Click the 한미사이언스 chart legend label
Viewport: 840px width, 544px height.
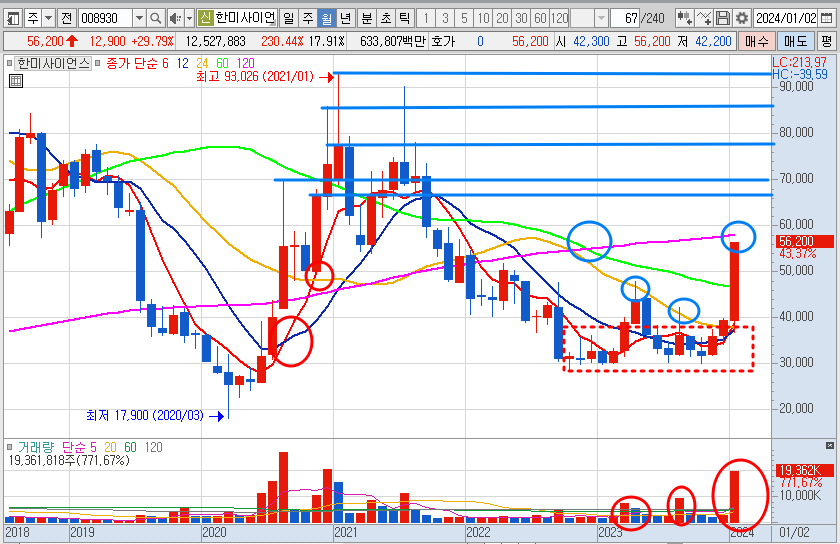[x=54, y=64]
